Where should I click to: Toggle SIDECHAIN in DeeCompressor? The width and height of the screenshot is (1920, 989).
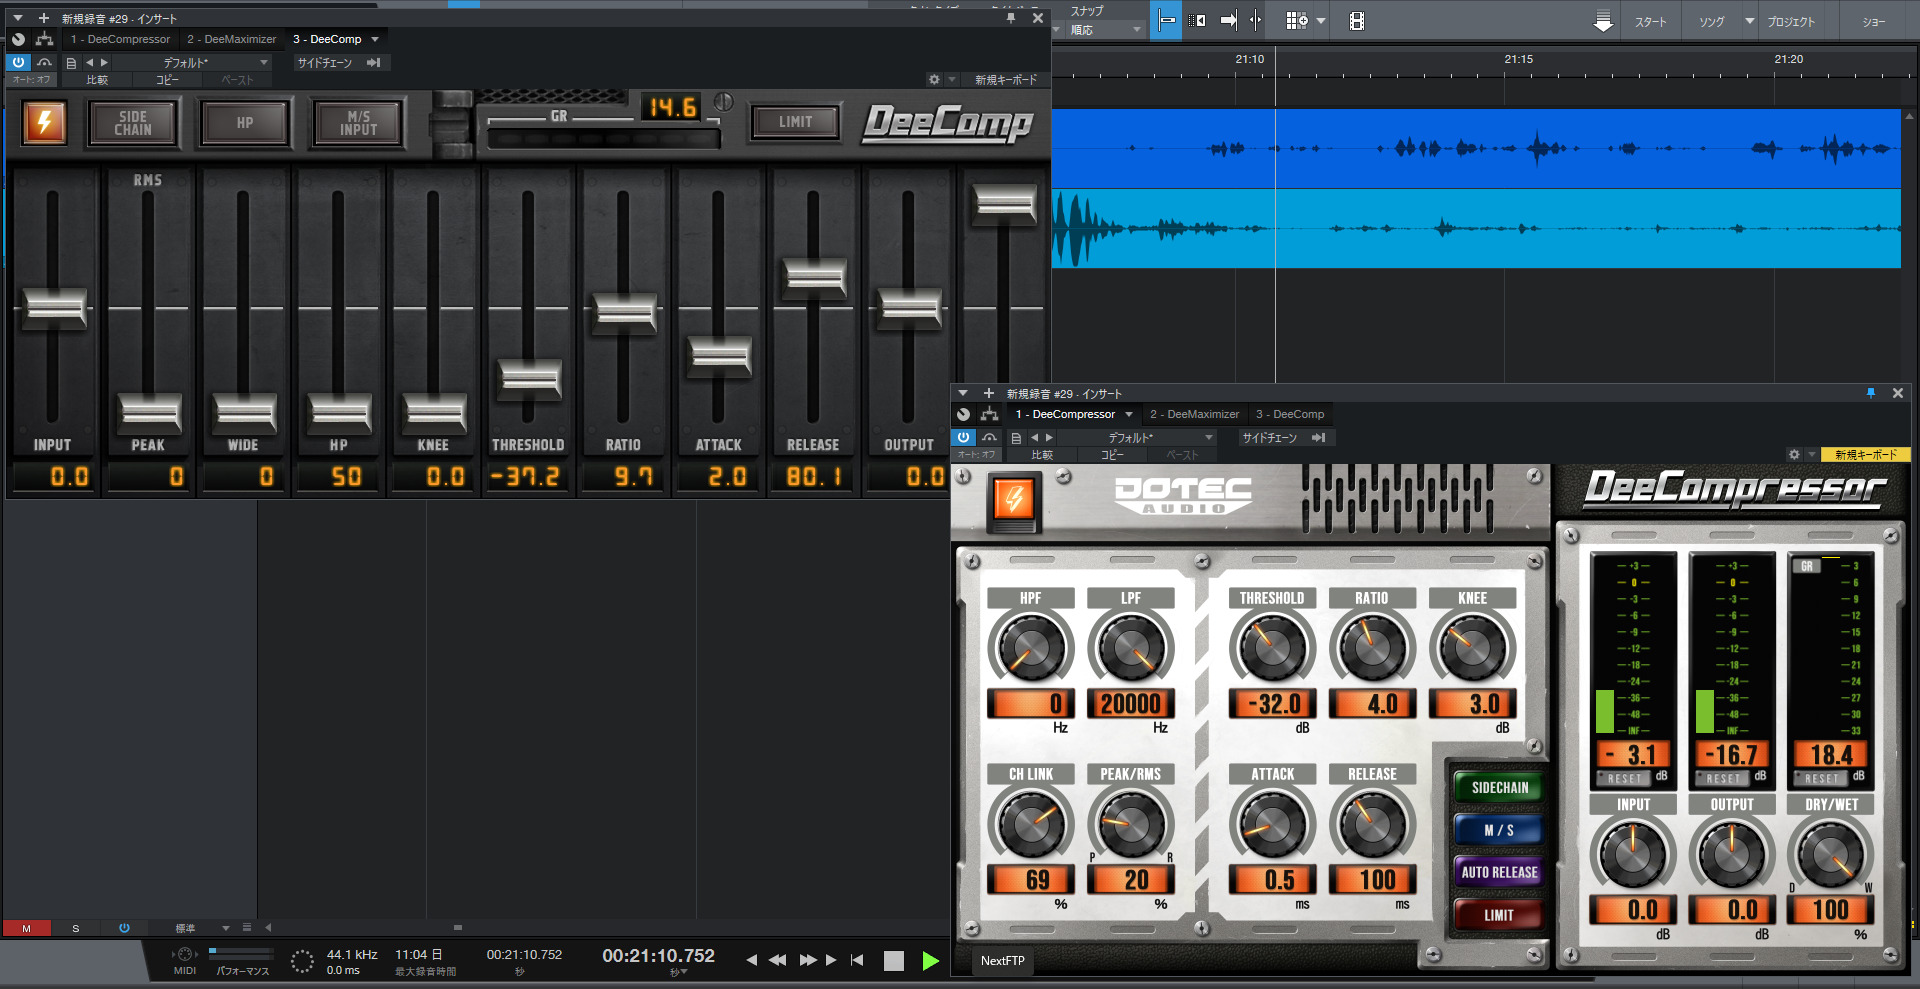[x=1499, y=787]
